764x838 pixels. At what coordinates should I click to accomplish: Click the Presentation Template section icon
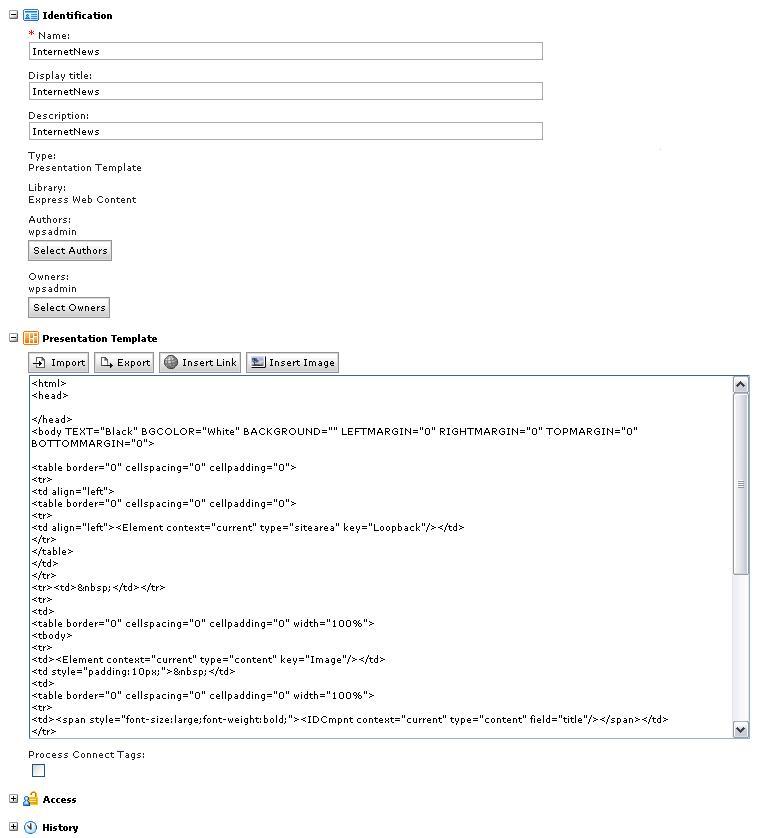click(x=31, y=338)
